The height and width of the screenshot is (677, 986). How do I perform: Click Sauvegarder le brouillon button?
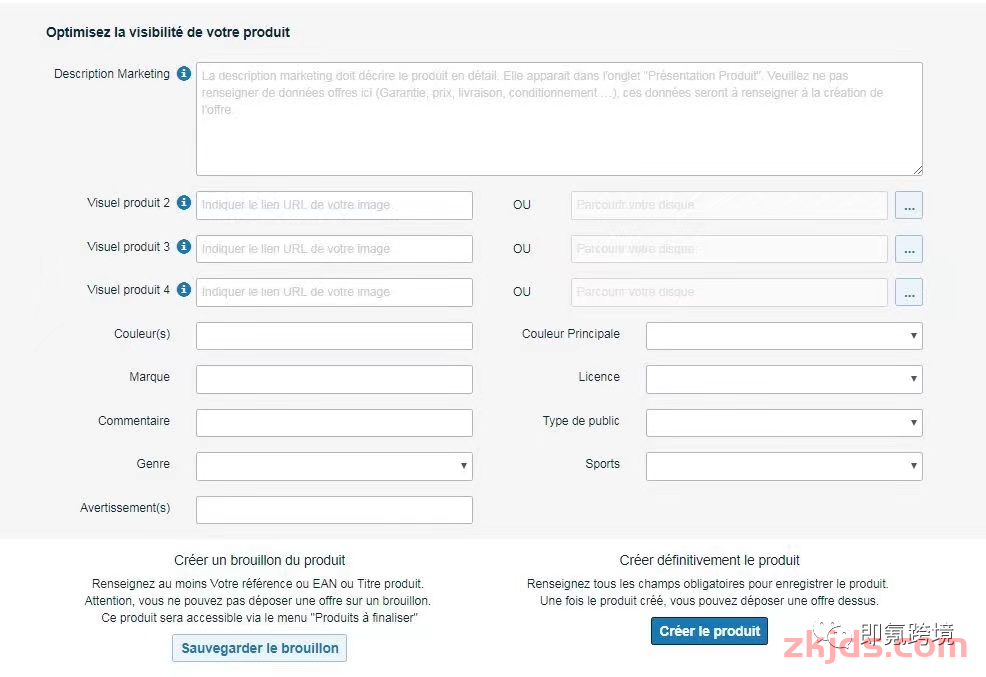[260, 648]
